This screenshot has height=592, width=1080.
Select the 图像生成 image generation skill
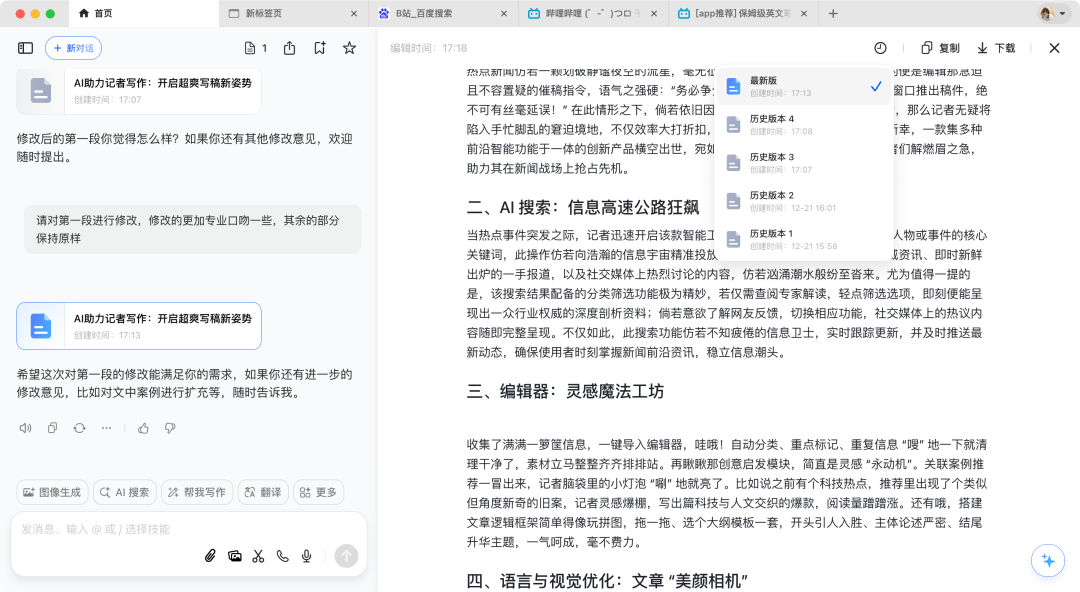(52, 492)
